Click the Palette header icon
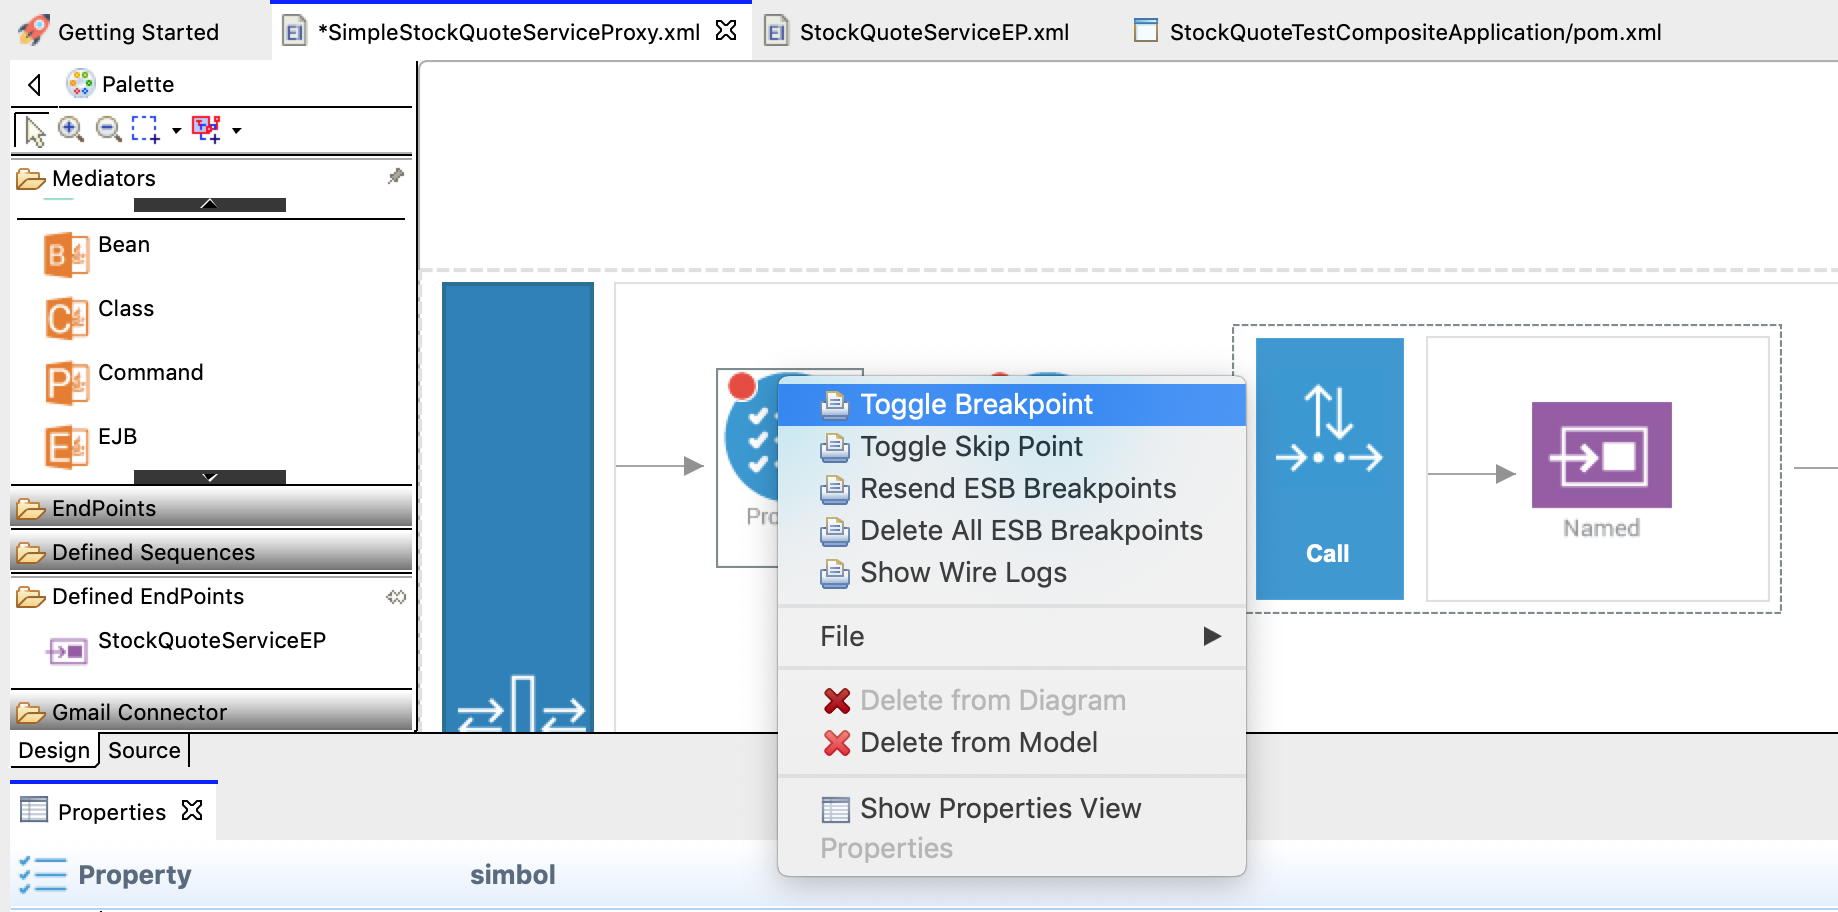 (80, 83)
